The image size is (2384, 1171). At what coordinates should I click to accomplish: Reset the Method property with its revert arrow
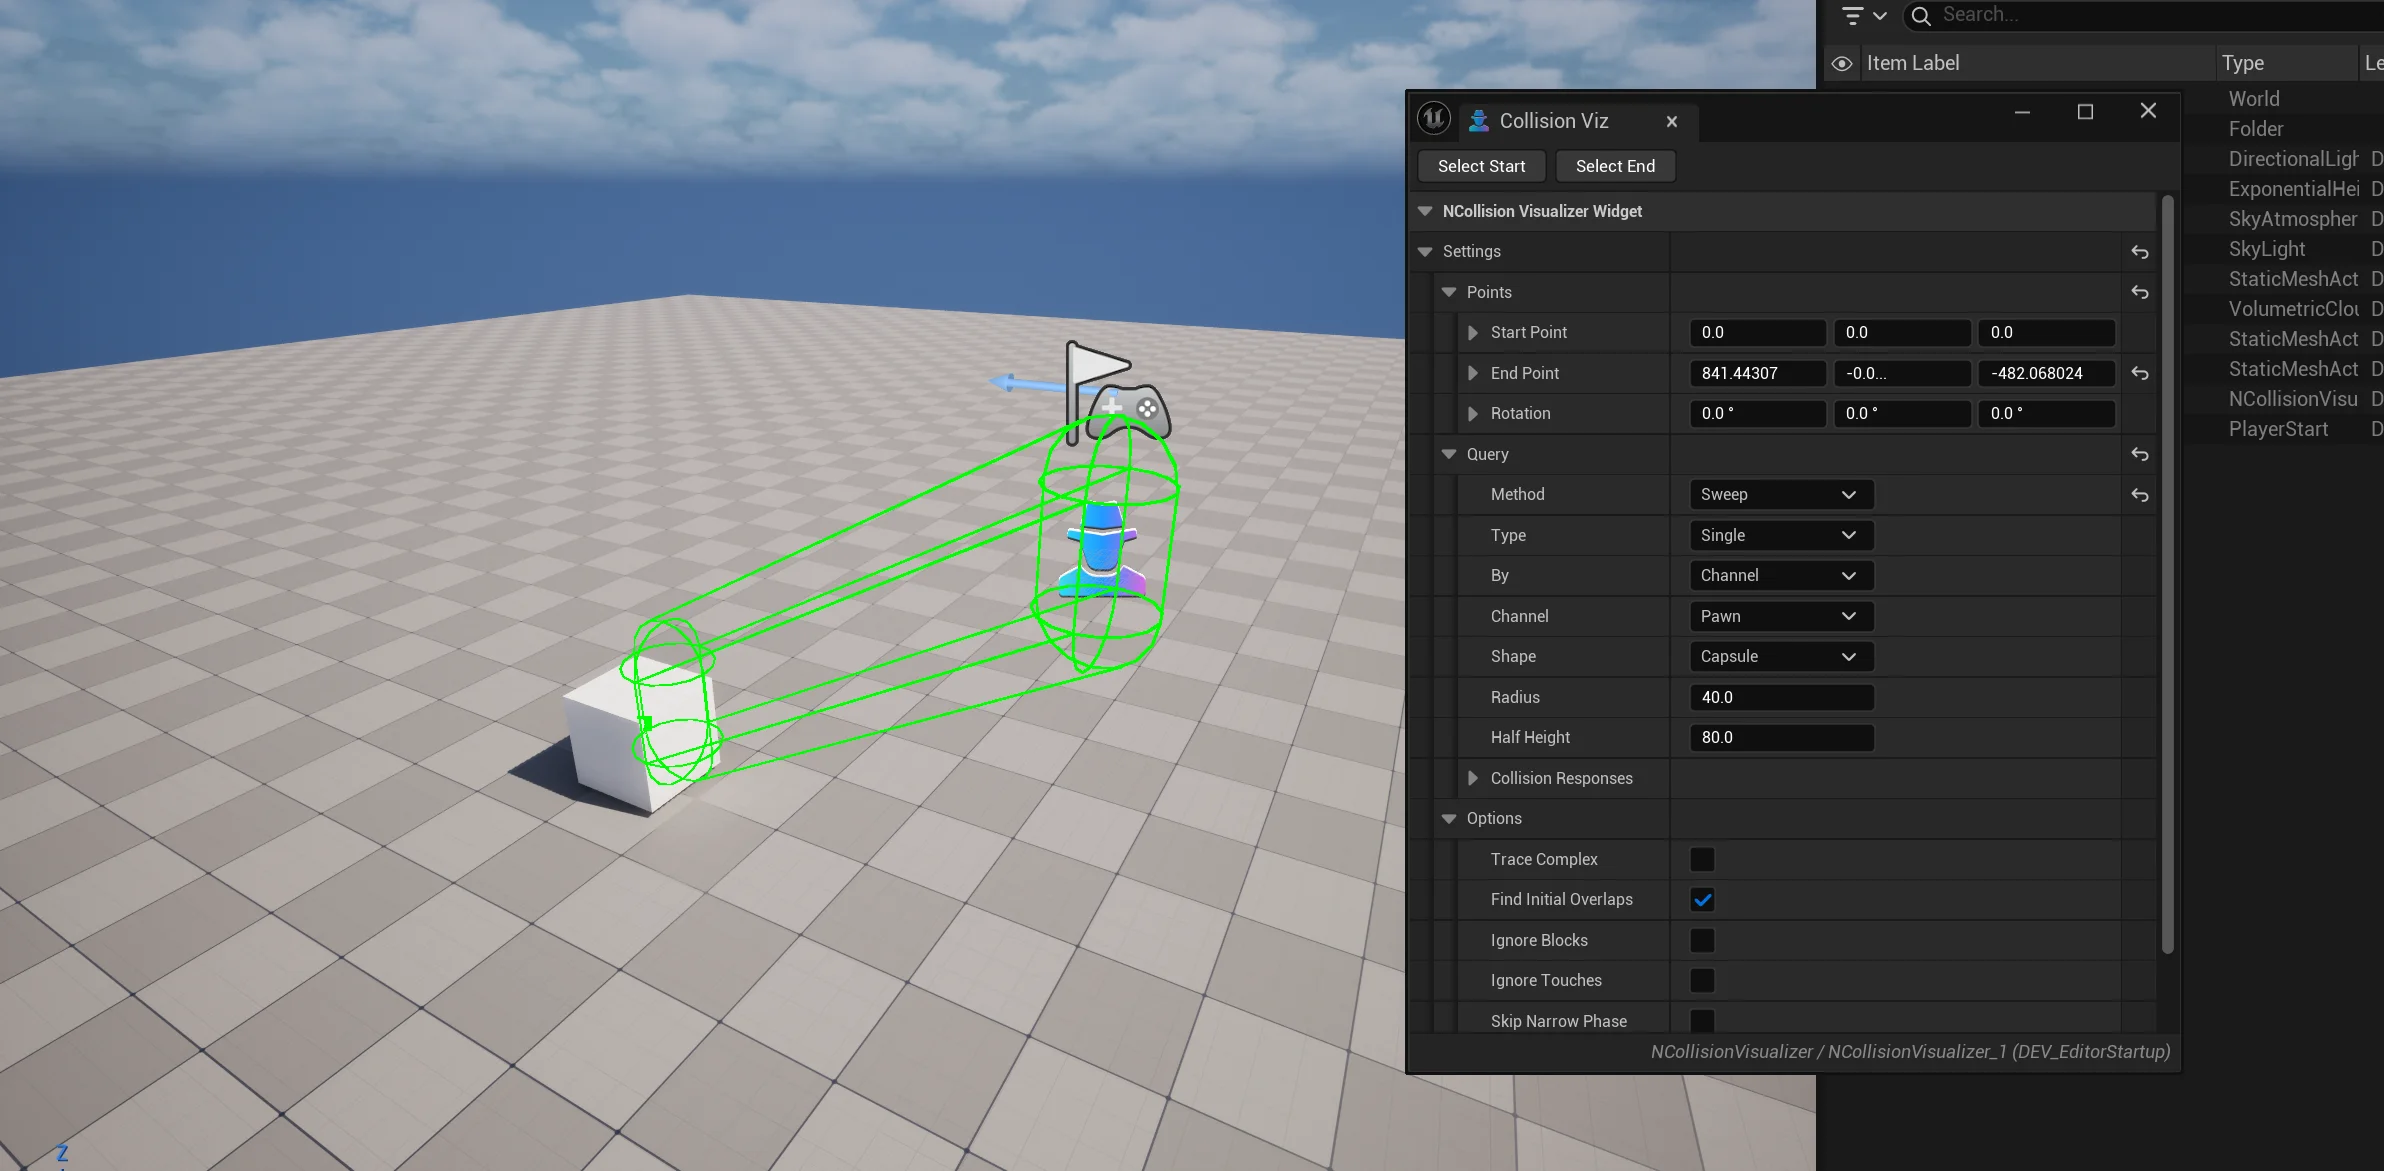(2141, 495)
